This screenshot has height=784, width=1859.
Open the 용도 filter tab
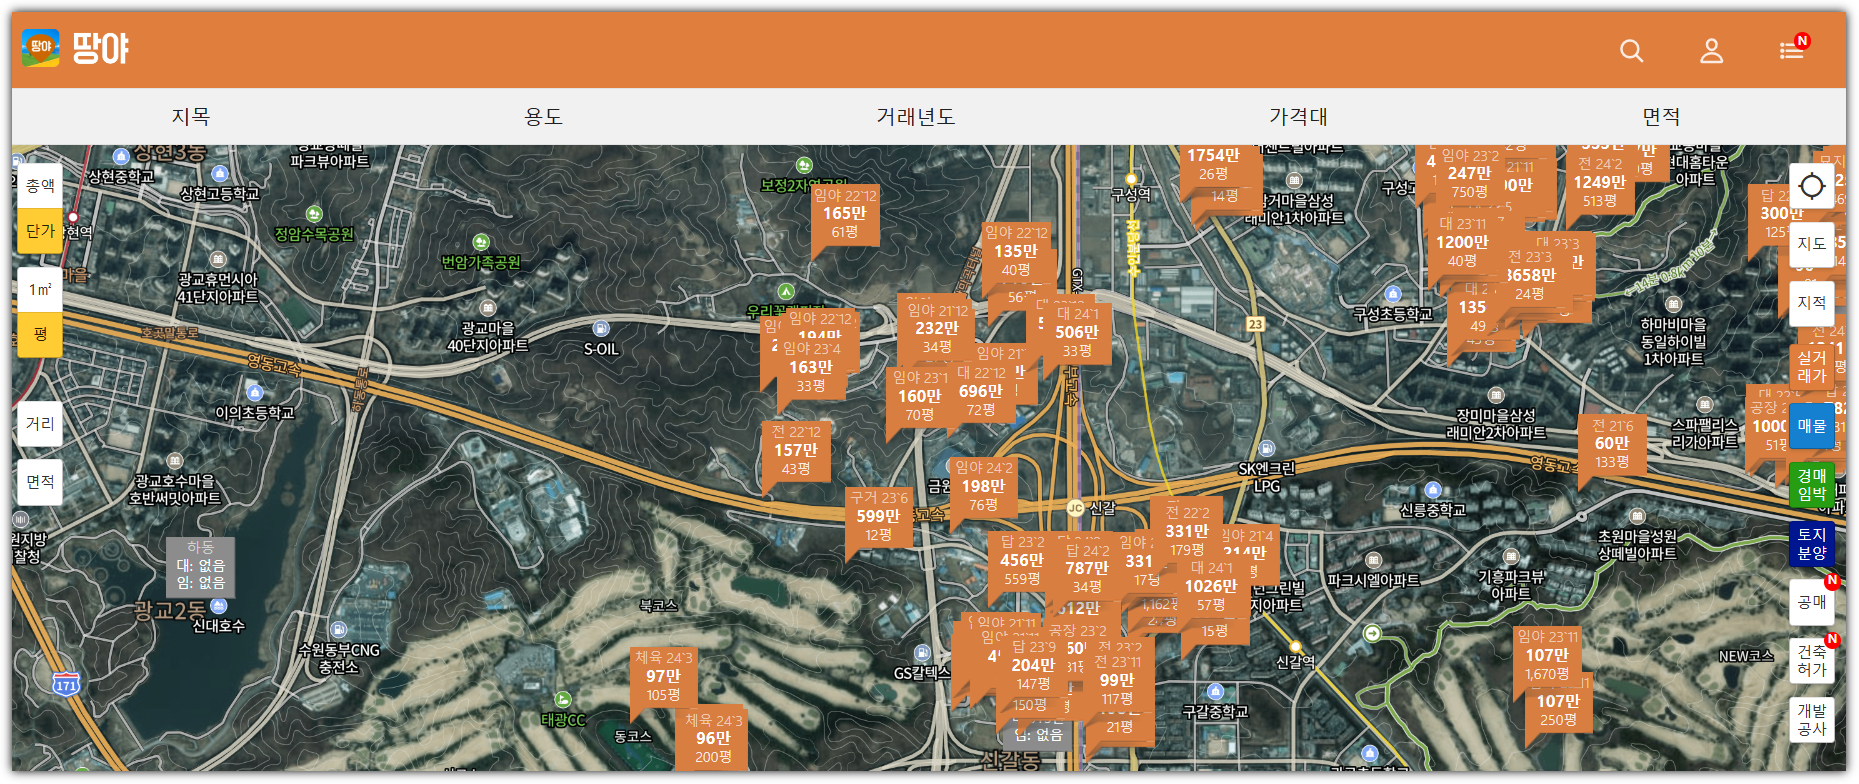[x=544, y=117]
